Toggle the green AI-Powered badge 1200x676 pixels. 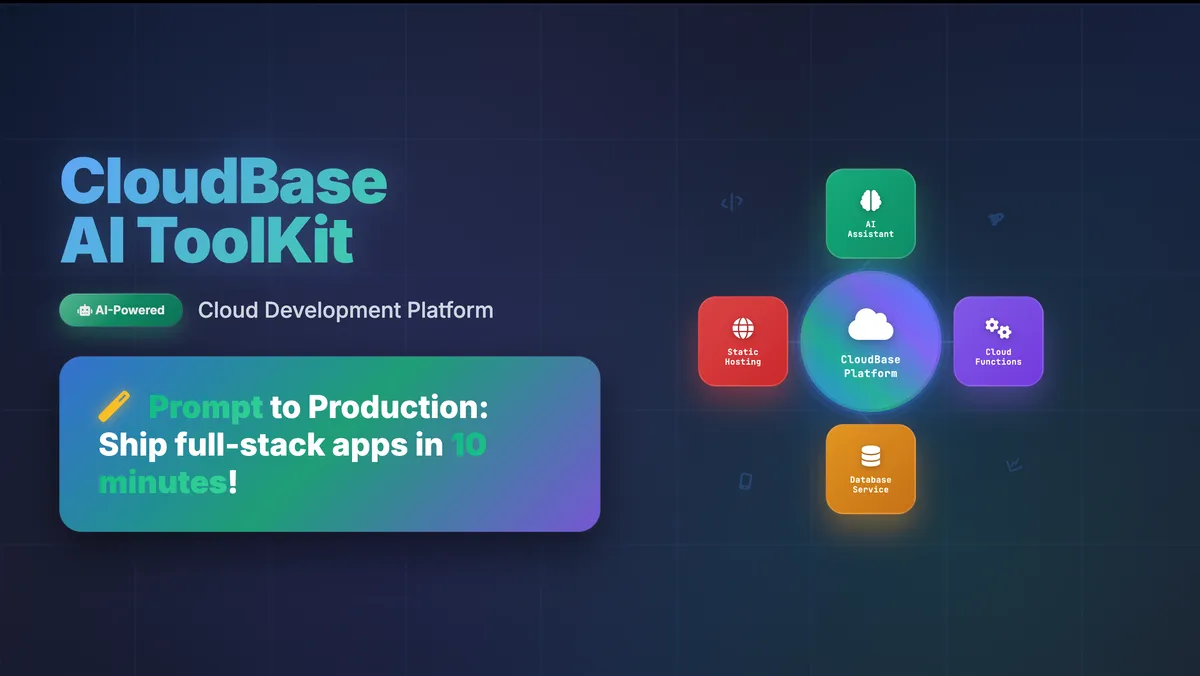120,310
